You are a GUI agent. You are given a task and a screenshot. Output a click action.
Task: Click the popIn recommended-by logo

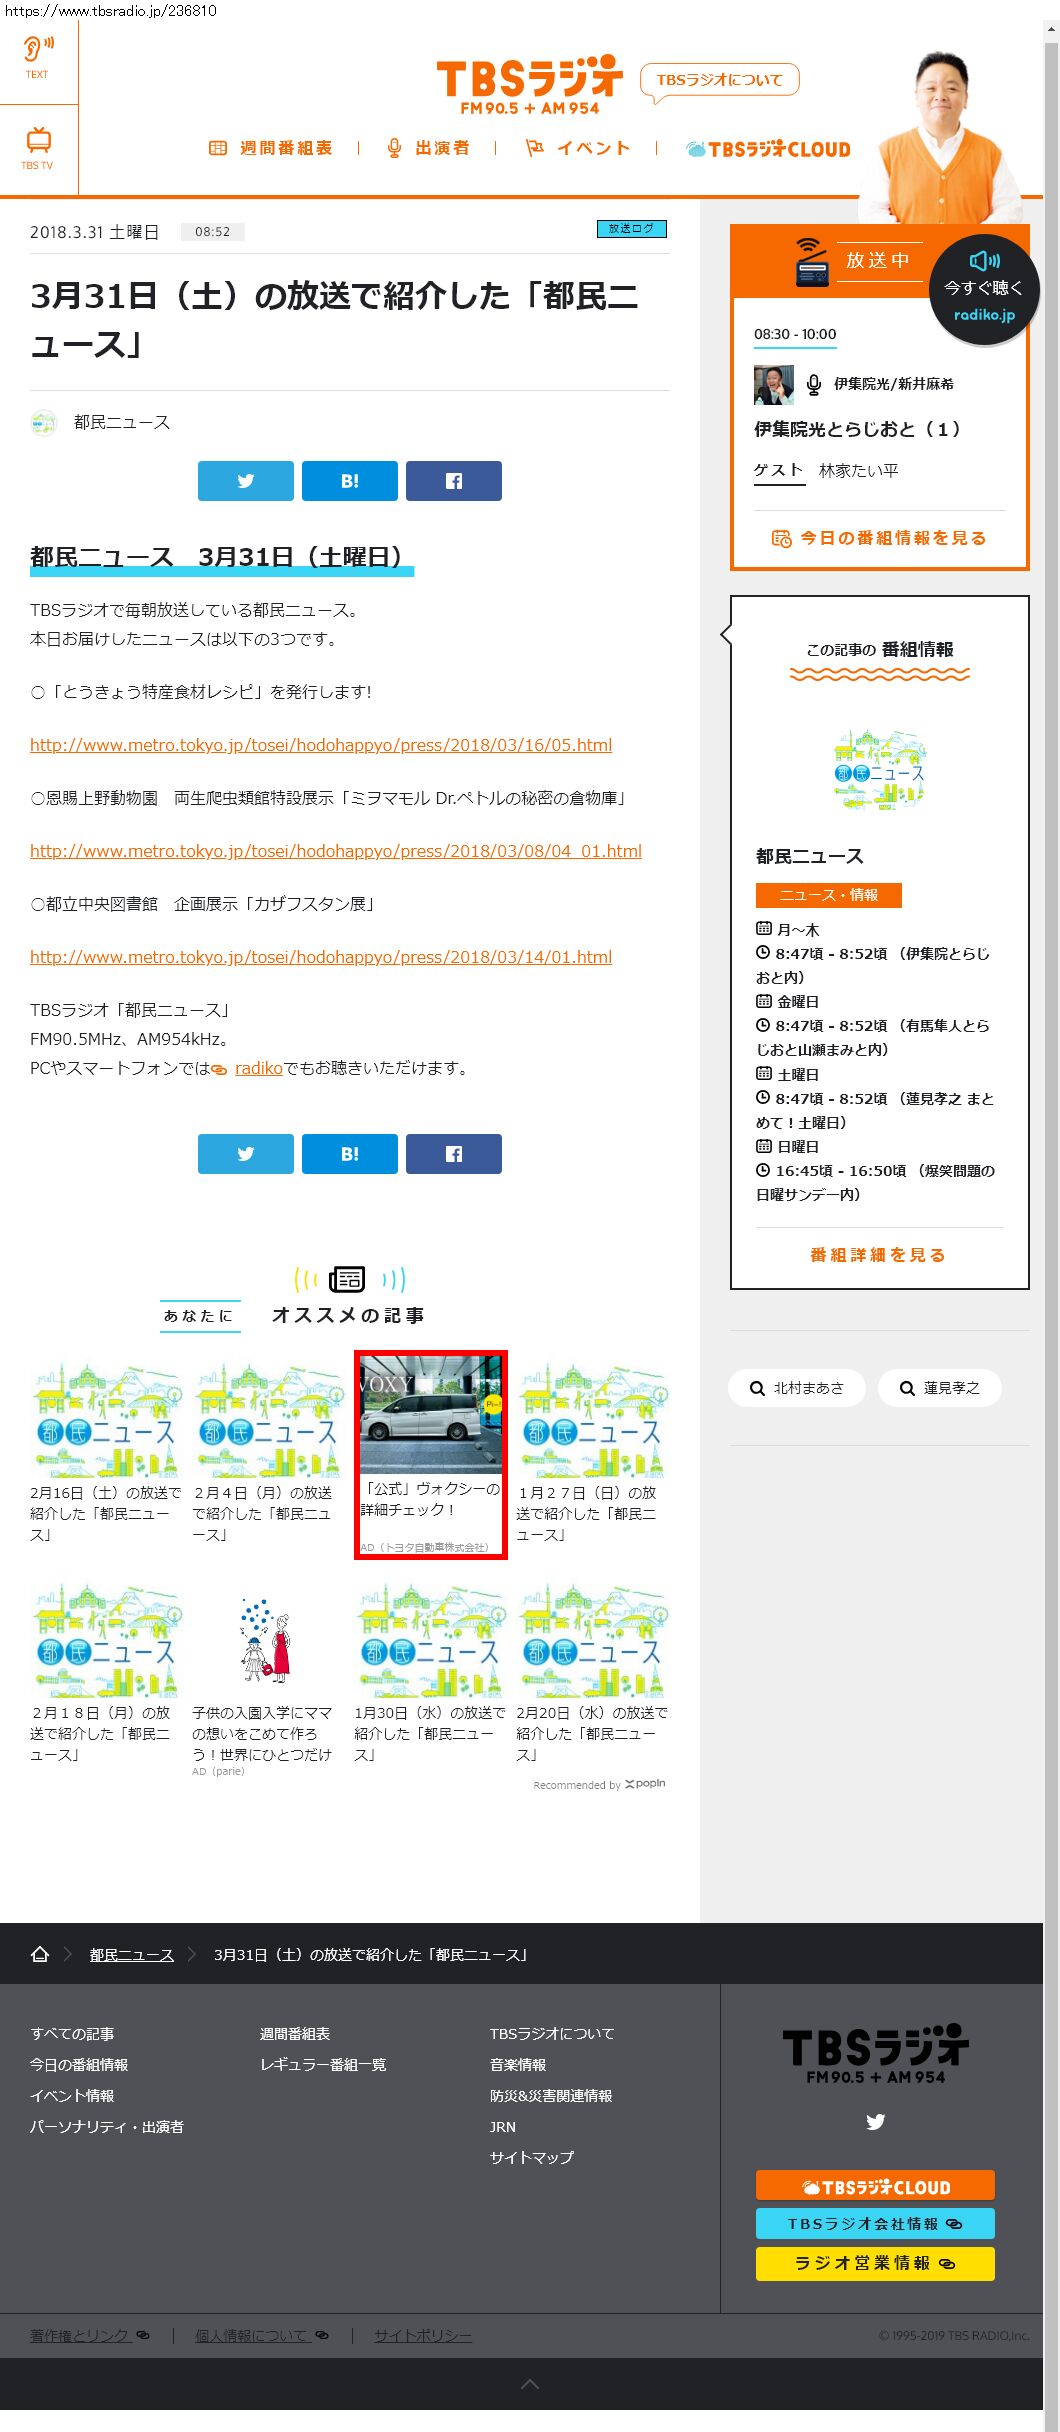coord(646,1783)
